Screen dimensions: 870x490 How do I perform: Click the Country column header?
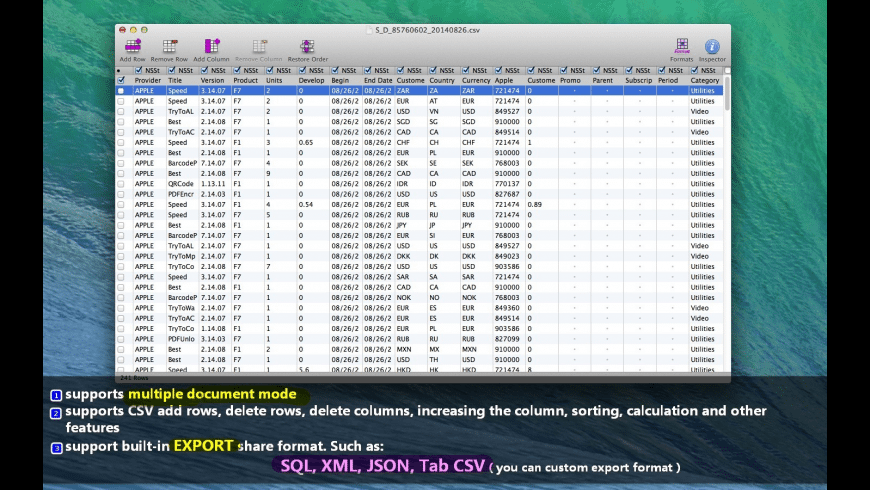tap(442, 80)
